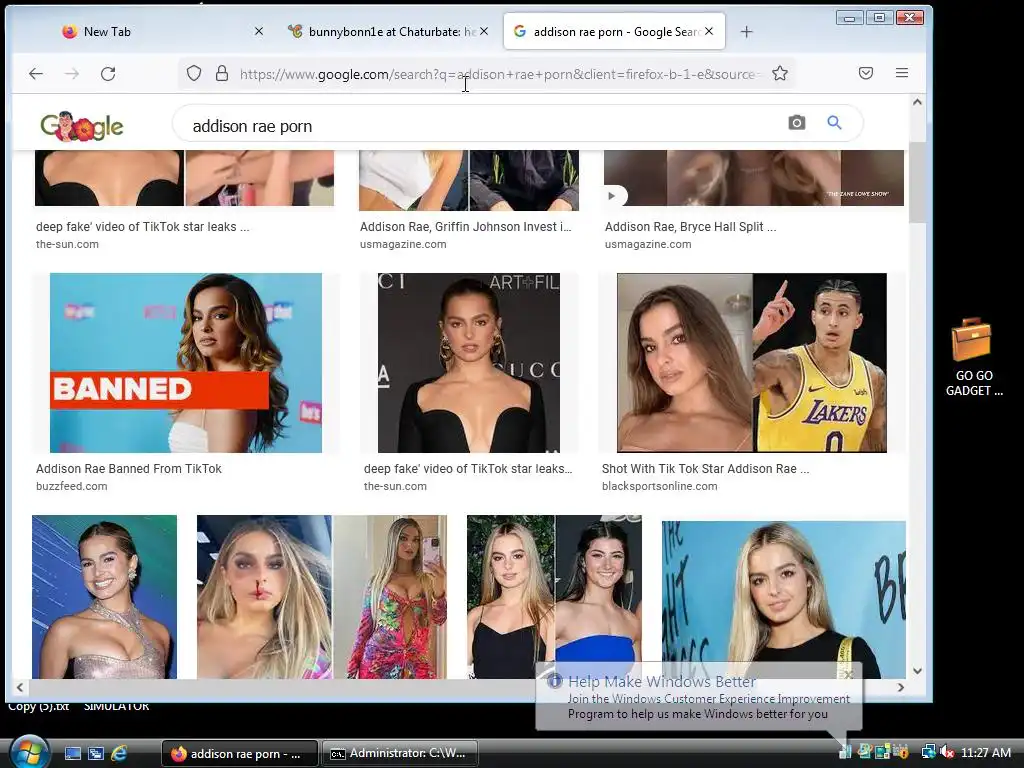Launch Internet Explorer from Quick Launch
Screen dimensions: 1024x768
click(119, 754)
